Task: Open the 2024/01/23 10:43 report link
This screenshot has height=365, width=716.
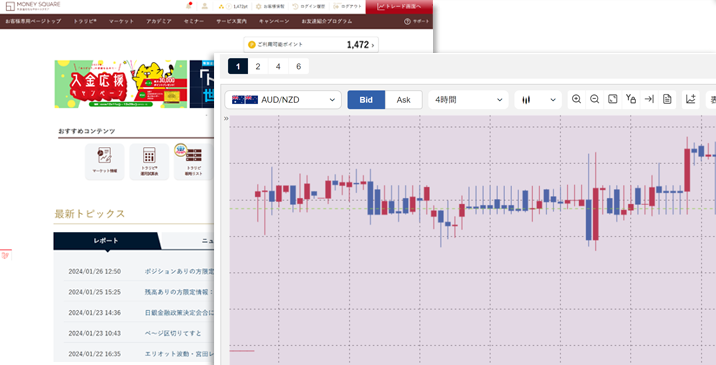Action: pyautogui.click(x=173, y=333)
